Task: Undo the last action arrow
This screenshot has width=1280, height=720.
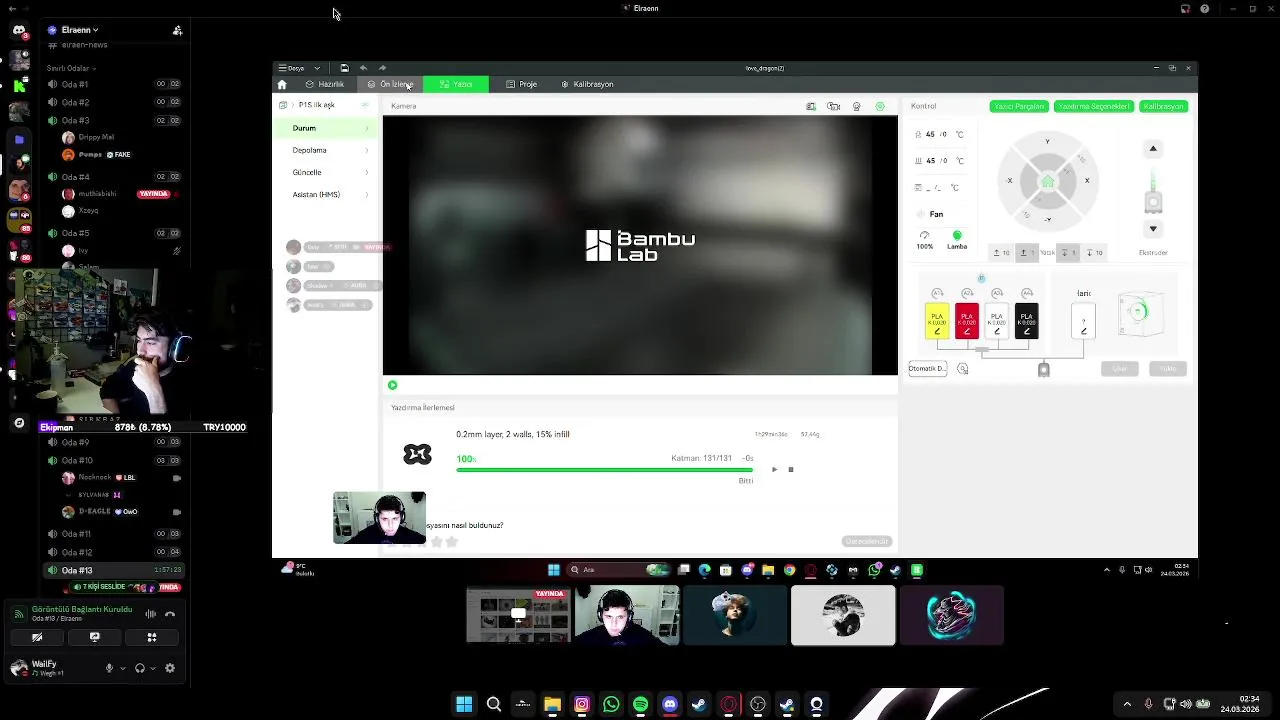Action: tap(363, 68)
